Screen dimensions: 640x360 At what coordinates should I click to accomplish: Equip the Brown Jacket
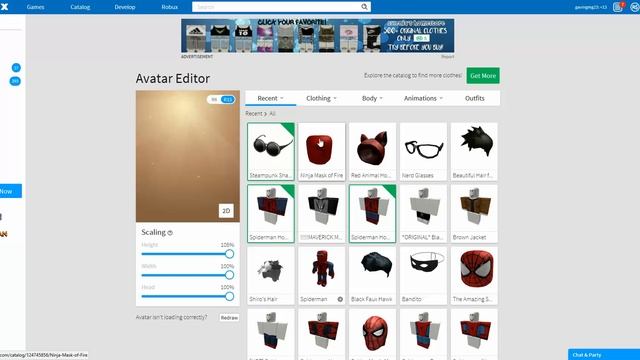pyautogui.click(x=474, y=213)
